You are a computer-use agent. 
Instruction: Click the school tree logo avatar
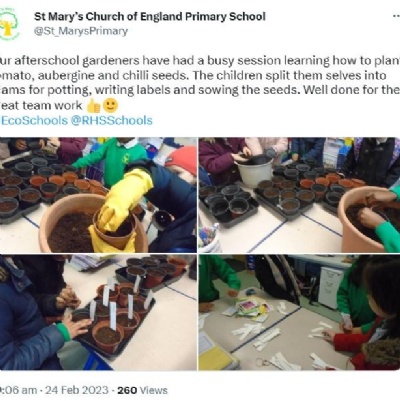(x=8, y=25)
